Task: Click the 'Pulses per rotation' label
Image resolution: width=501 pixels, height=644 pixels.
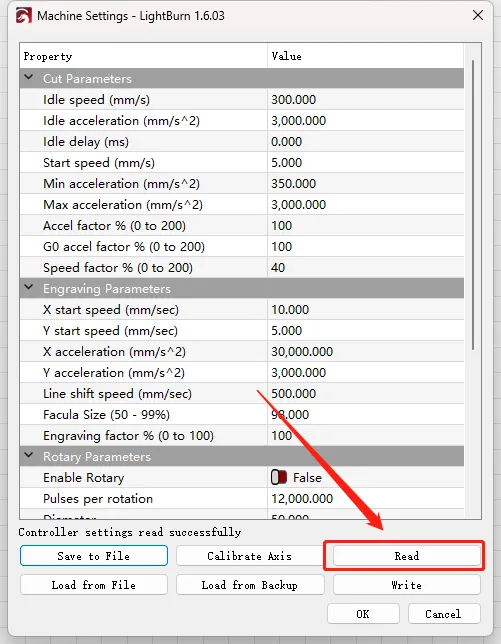Action: (x=98, y=499)
